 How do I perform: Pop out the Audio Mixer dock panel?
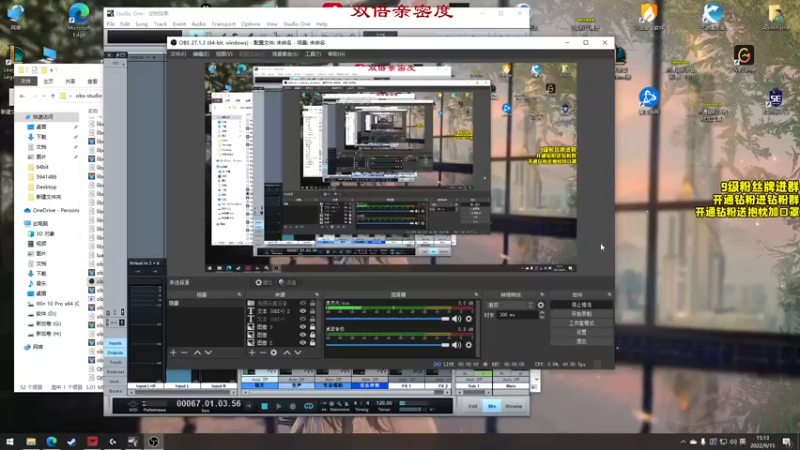point(476,294)
